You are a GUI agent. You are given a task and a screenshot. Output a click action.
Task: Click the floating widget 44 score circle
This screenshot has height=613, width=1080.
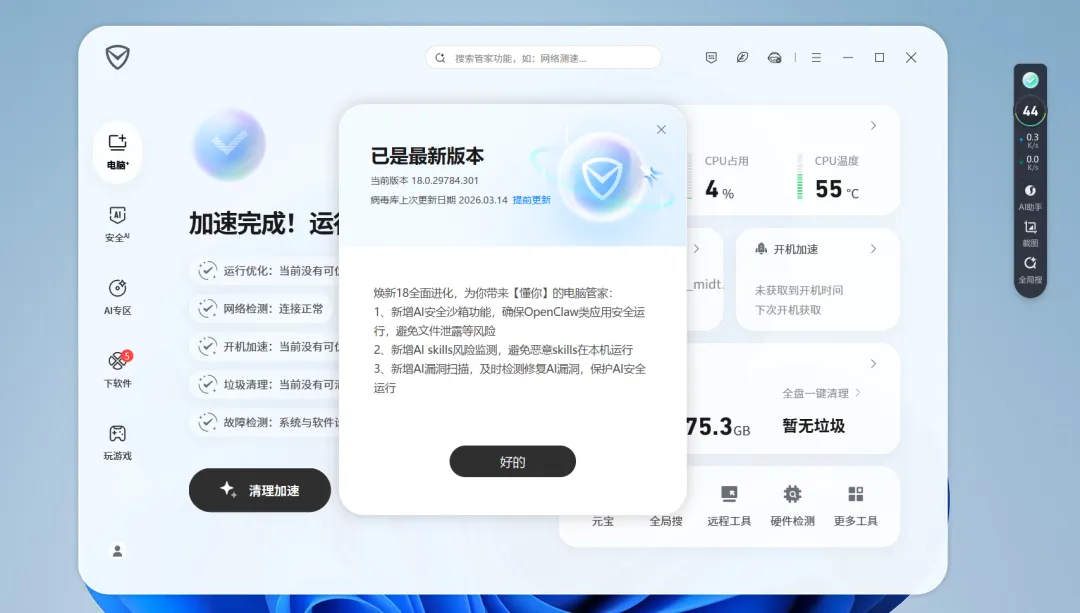click(x=1030, y=111)
